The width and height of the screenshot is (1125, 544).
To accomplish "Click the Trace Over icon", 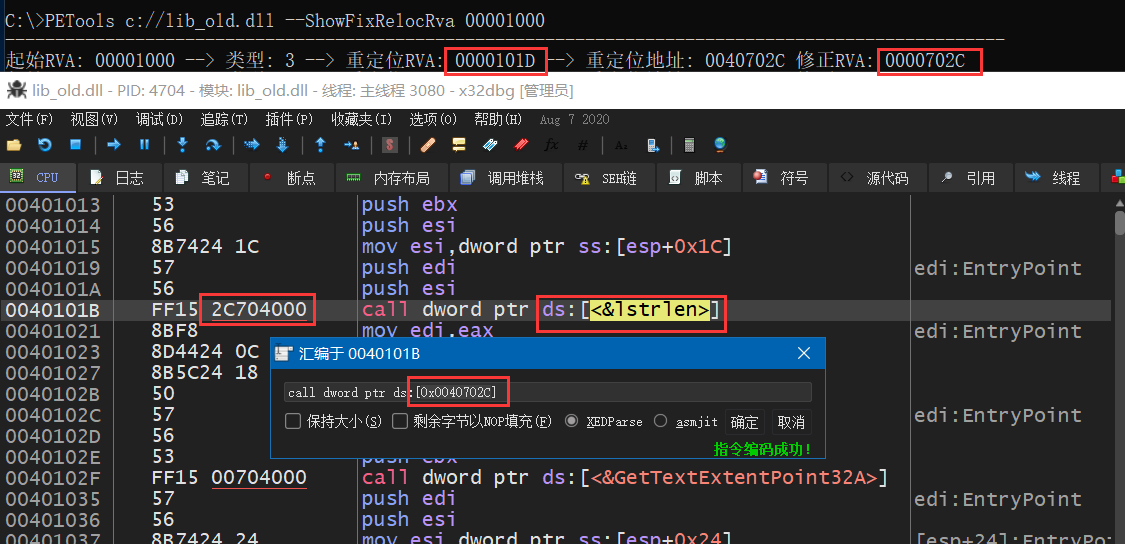I will [x=283, y=145].
